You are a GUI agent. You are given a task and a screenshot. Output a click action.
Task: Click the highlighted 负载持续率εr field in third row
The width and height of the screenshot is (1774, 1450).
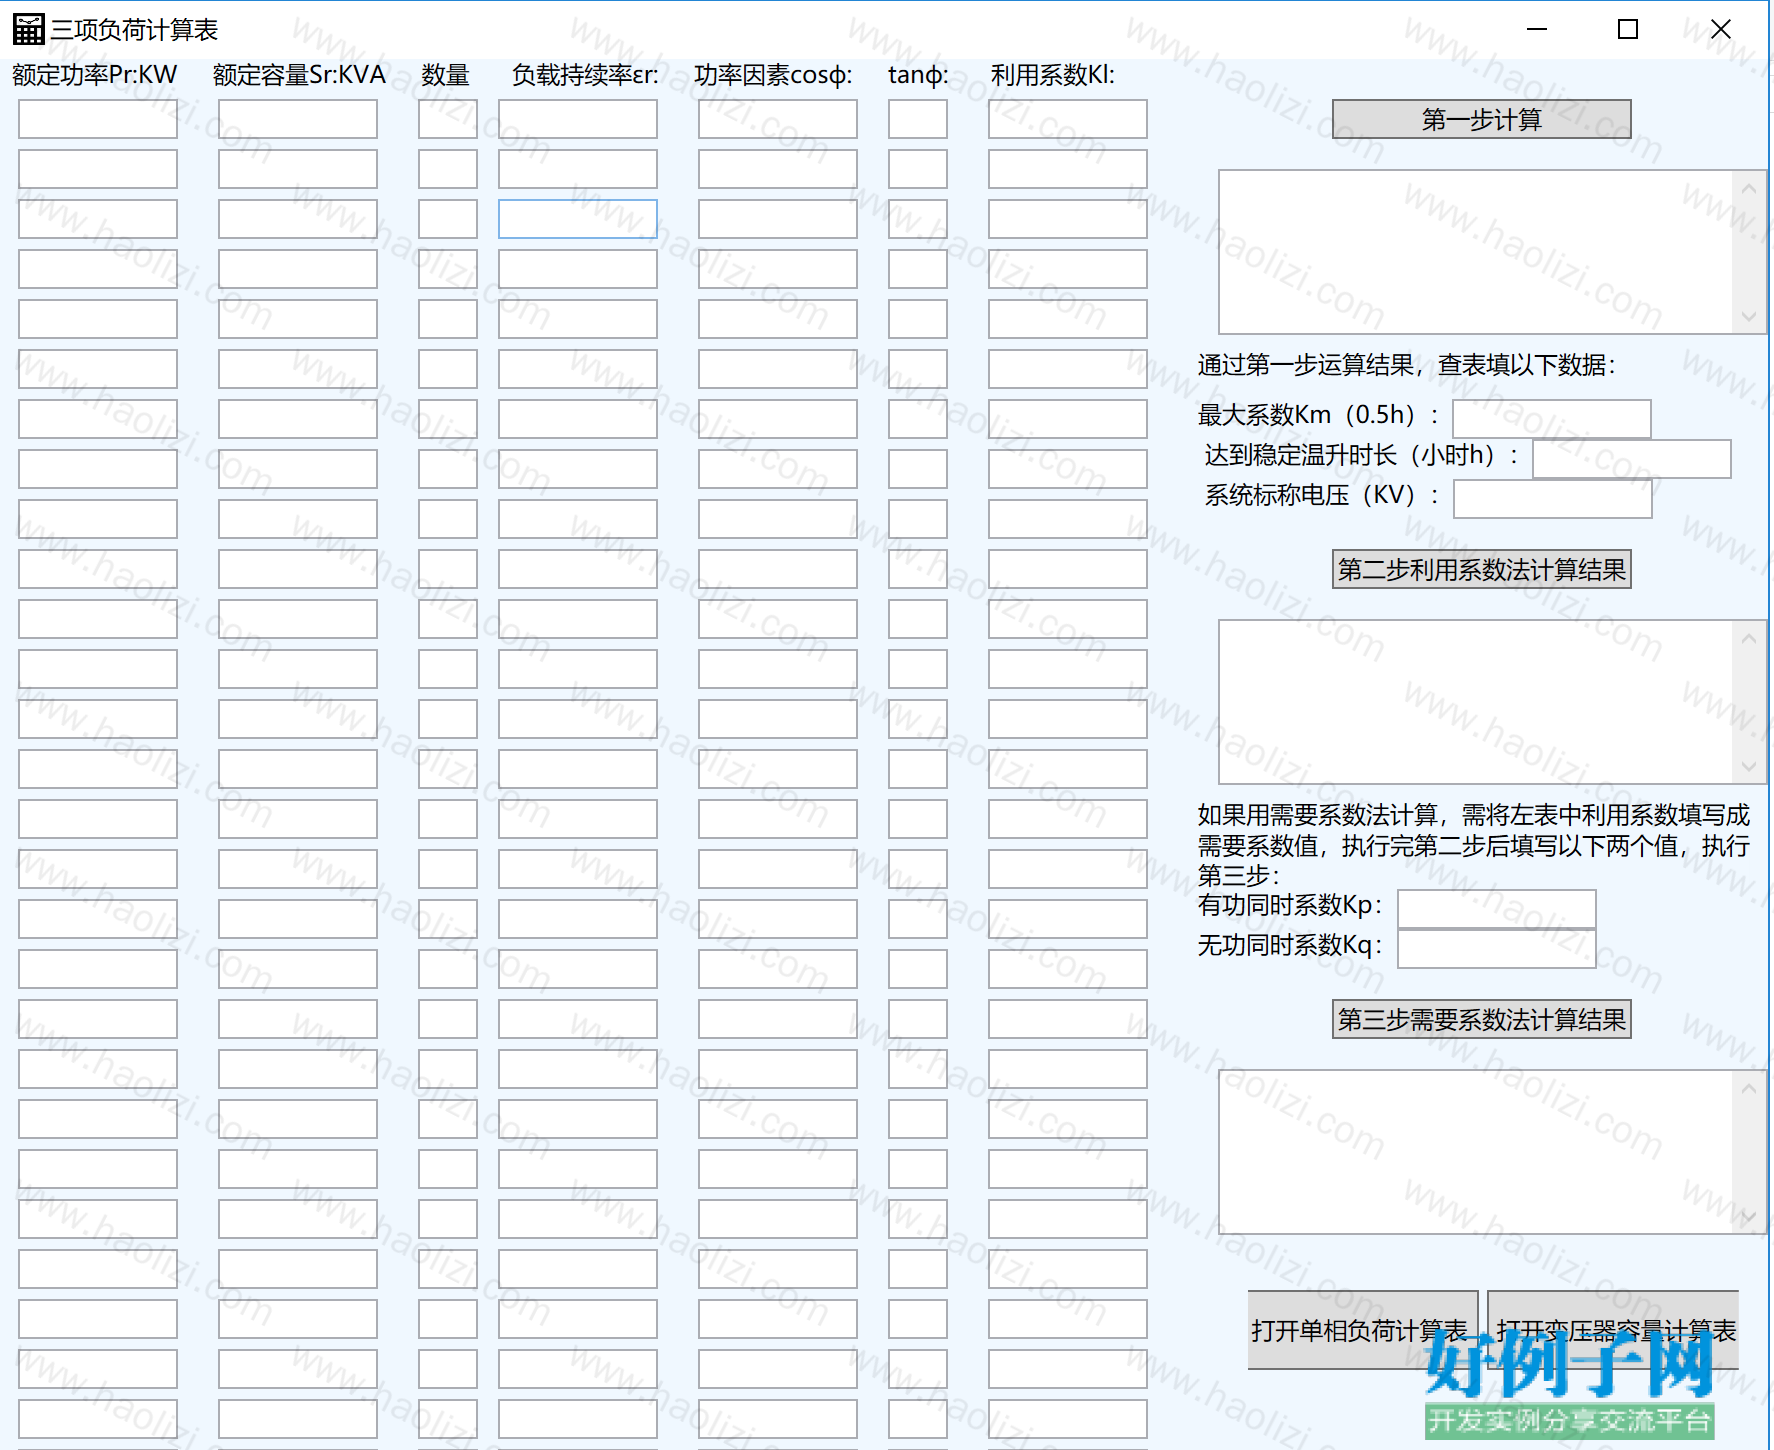pyautogui.click(x=578, y=219)
